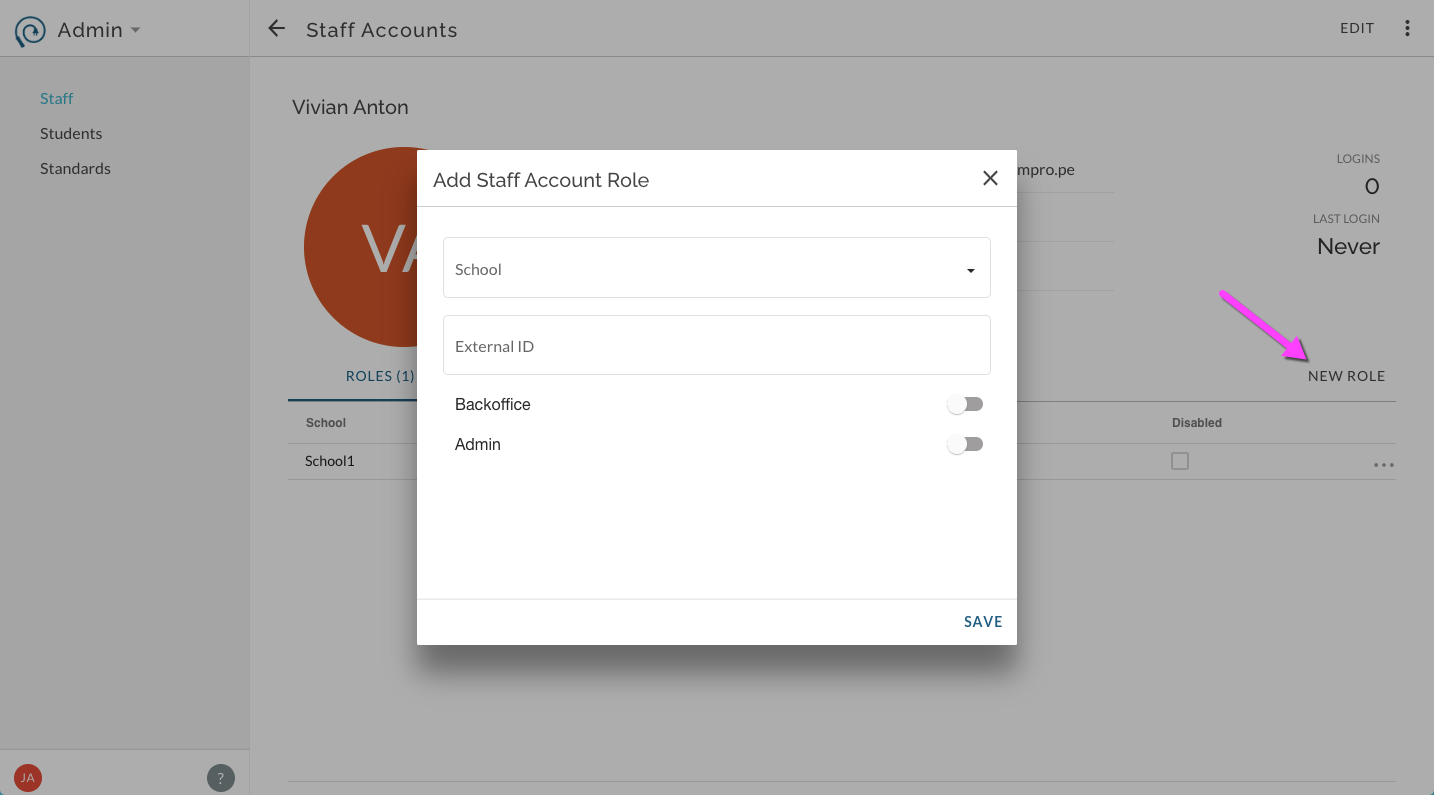This screenshot has height=795, width=1434.
Task: Select Standards in the sidebar
Action: point(75,168)
